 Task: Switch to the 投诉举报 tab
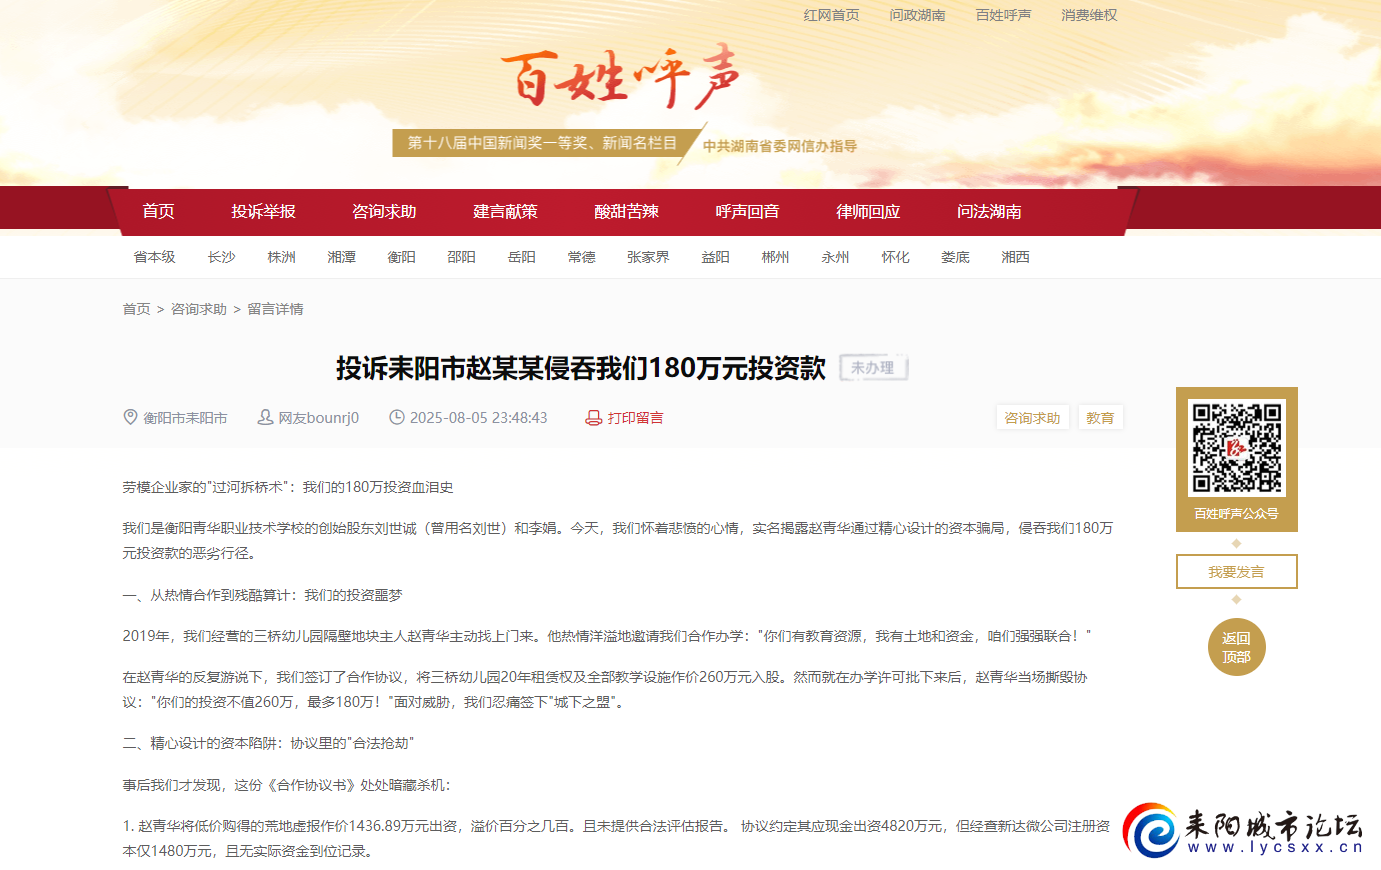pyautogui.click(x=263, y=211)
